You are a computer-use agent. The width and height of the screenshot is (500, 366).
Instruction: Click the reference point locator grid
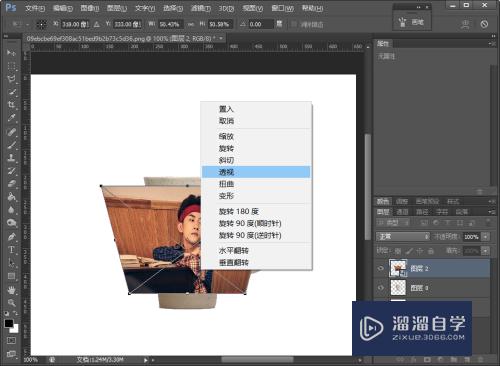coord(41,24)
